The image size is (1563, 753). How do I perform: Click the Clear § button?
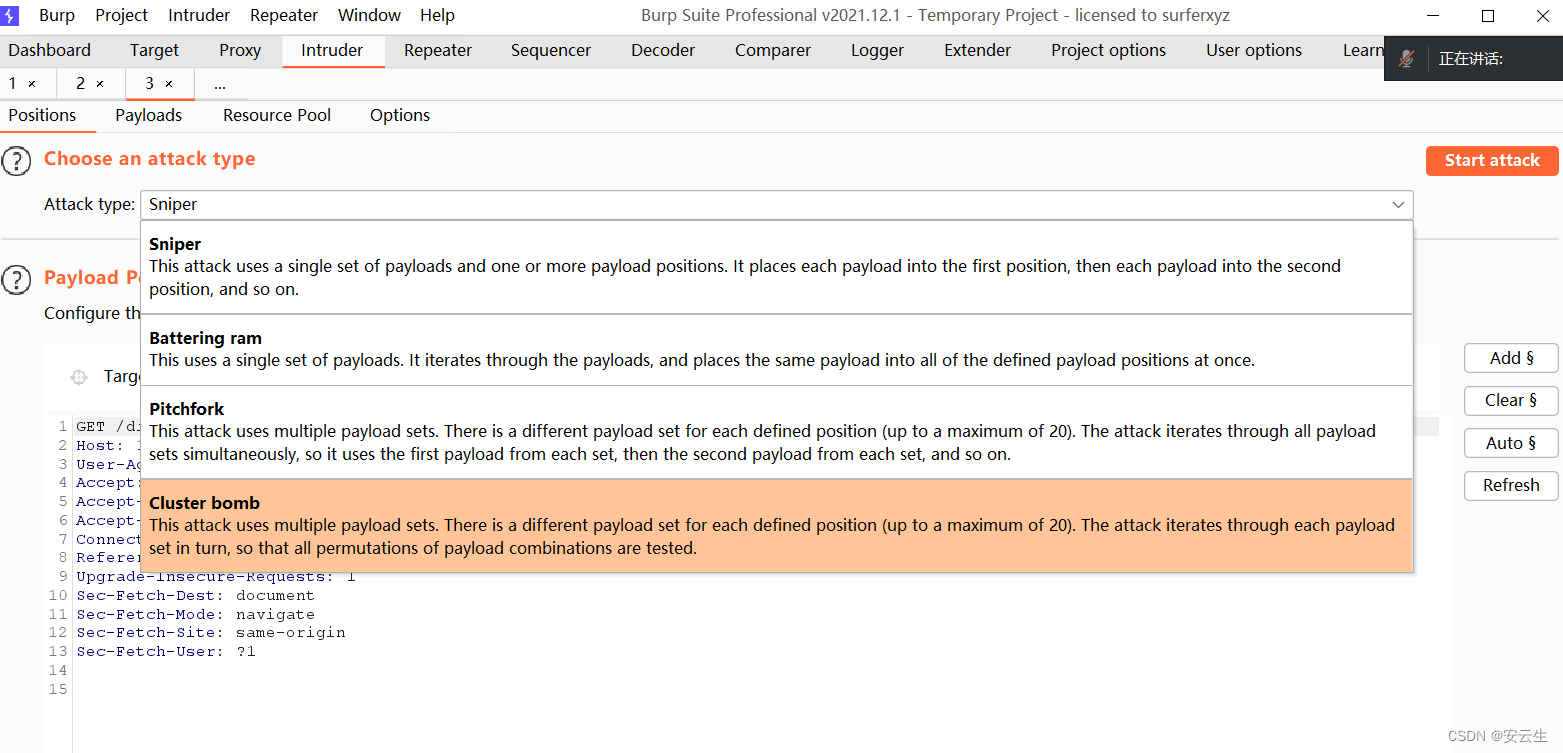tap(1511, 400)
